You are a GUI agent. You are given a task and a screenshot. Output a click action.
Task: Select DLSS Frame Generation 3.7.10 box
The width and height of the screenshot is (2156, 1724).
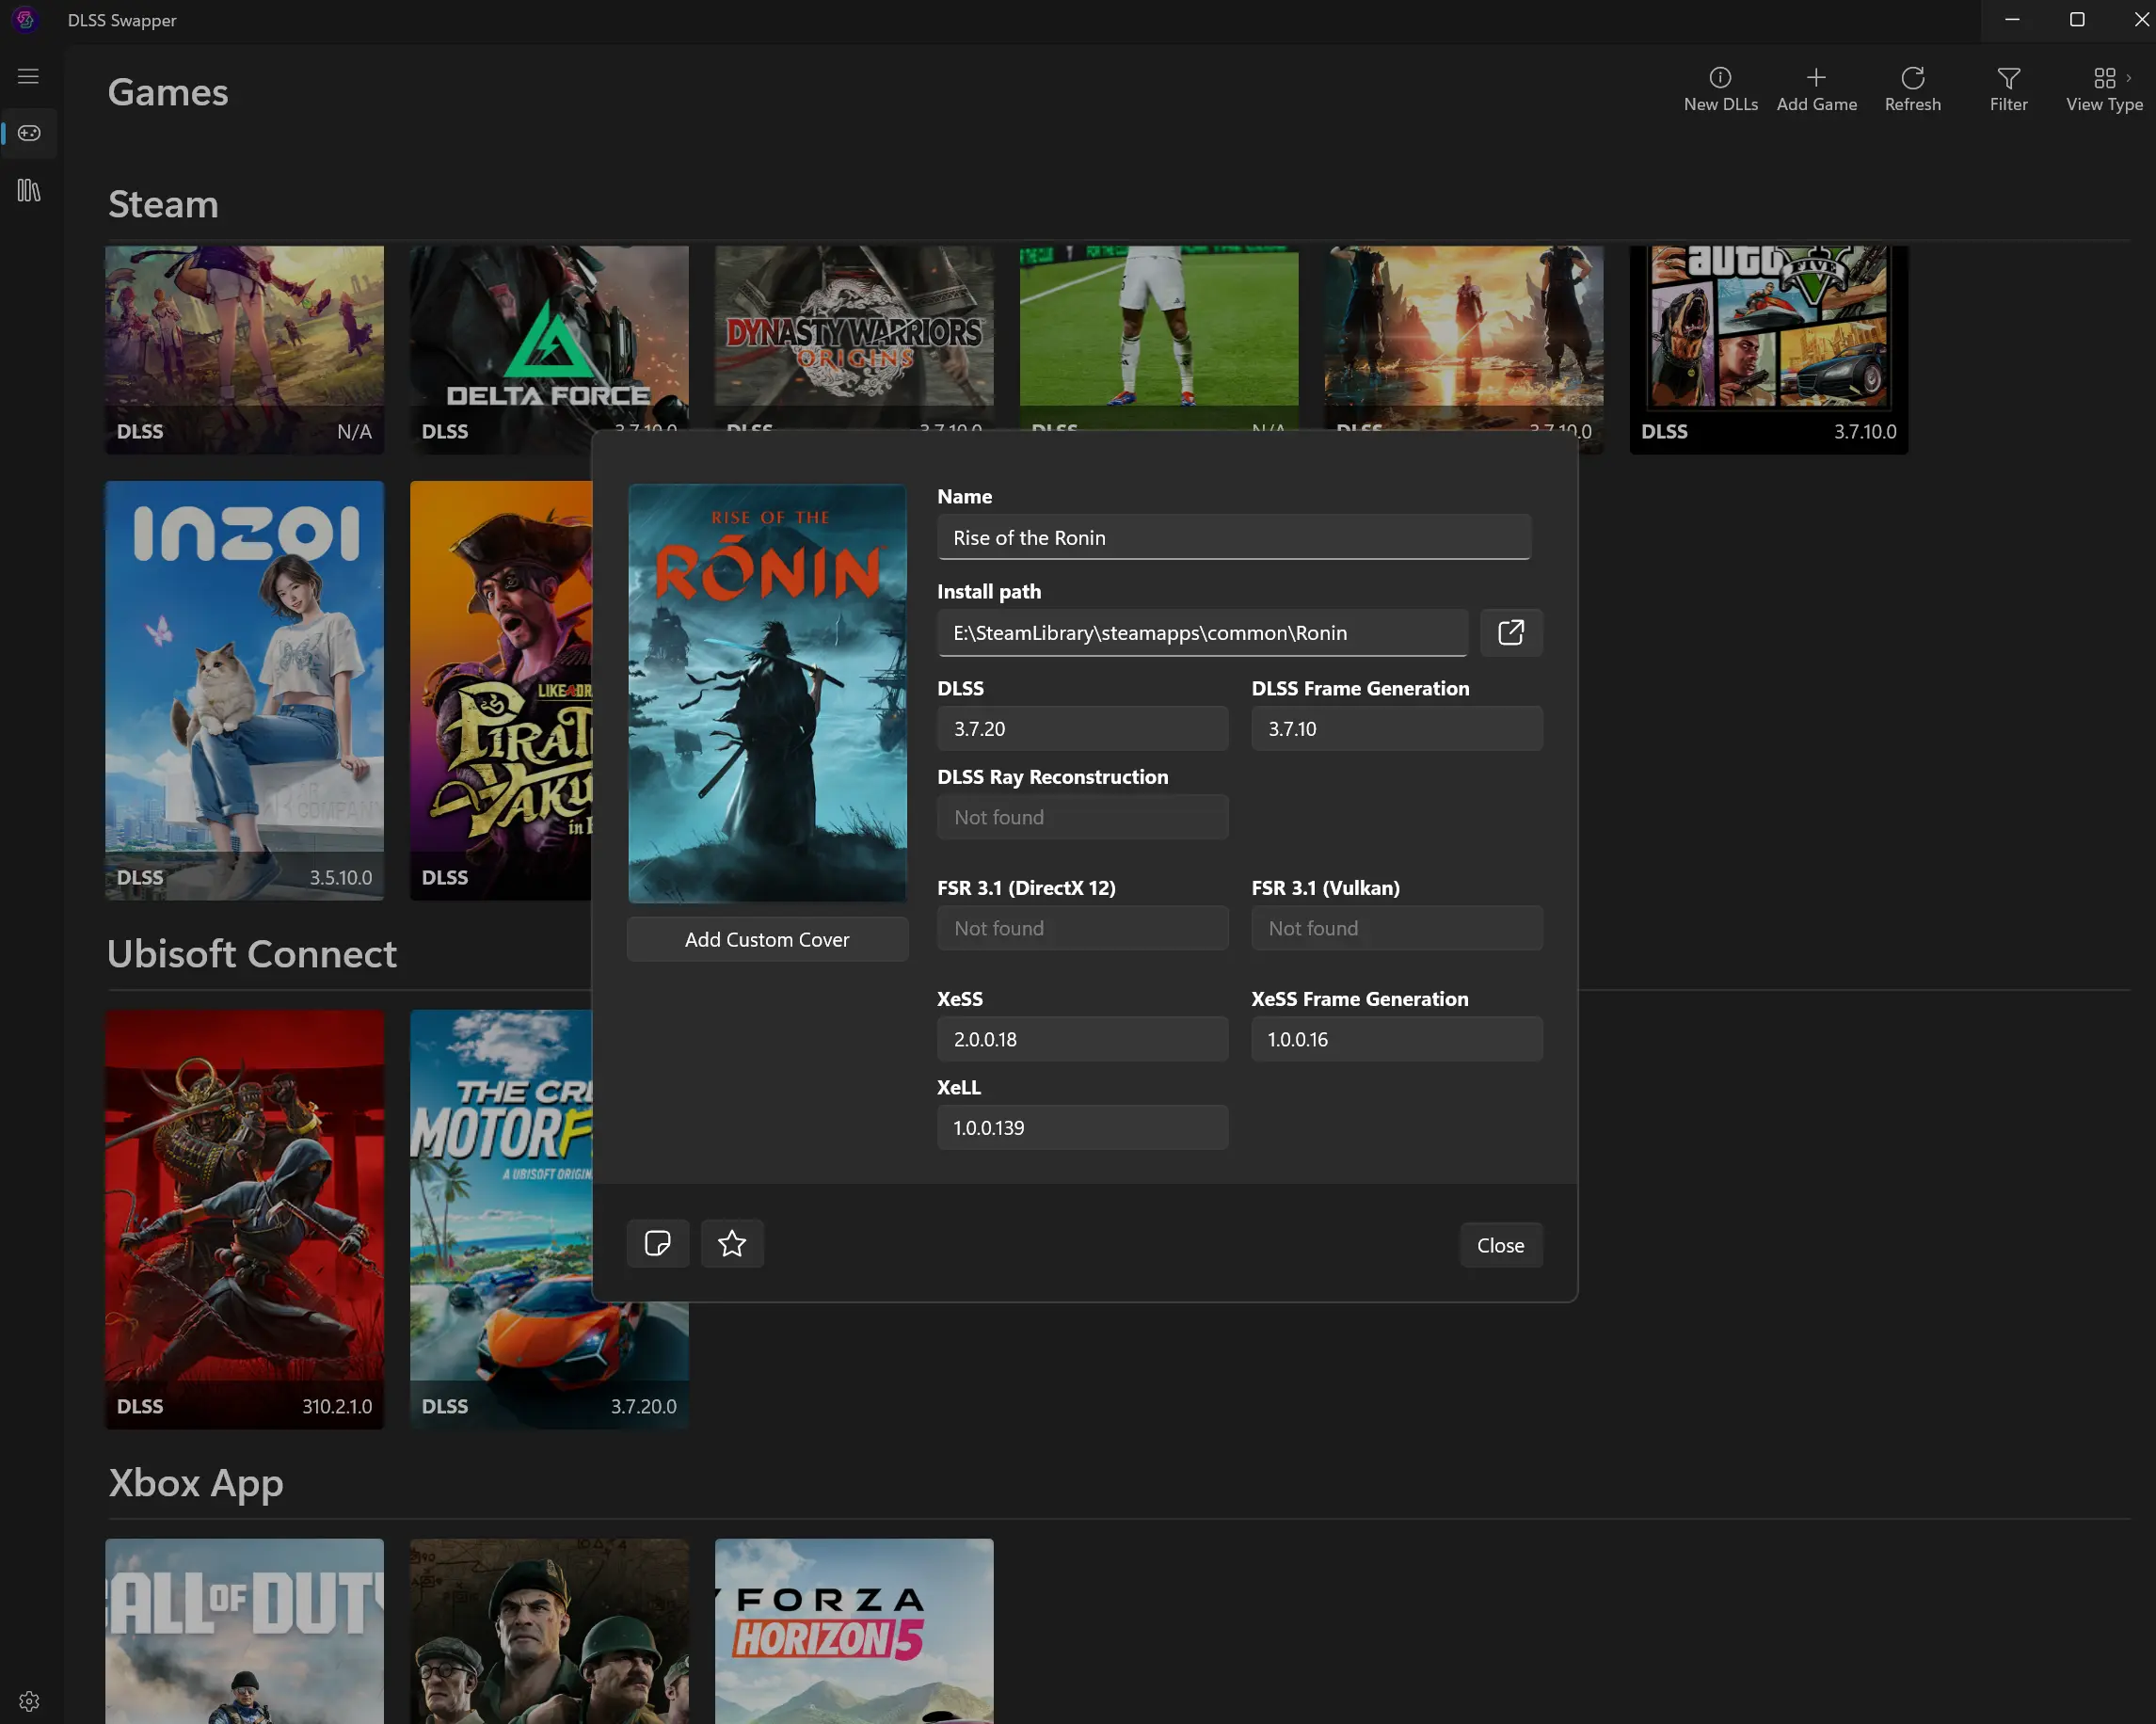click(x=1396, y=729)
